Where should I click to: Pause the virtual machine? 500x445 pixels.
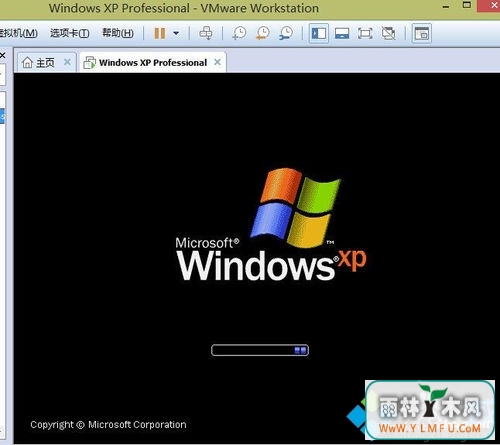coord(160,33)
